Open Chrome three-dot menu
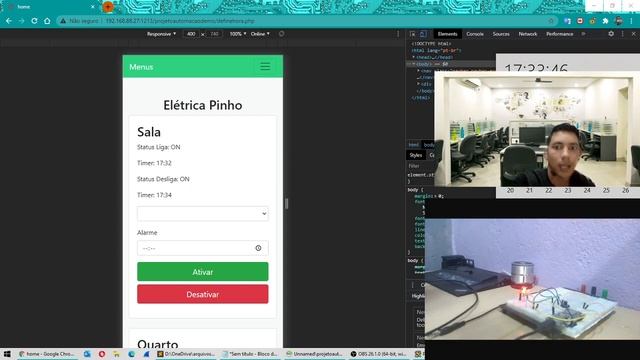 (x=631, y=21)
